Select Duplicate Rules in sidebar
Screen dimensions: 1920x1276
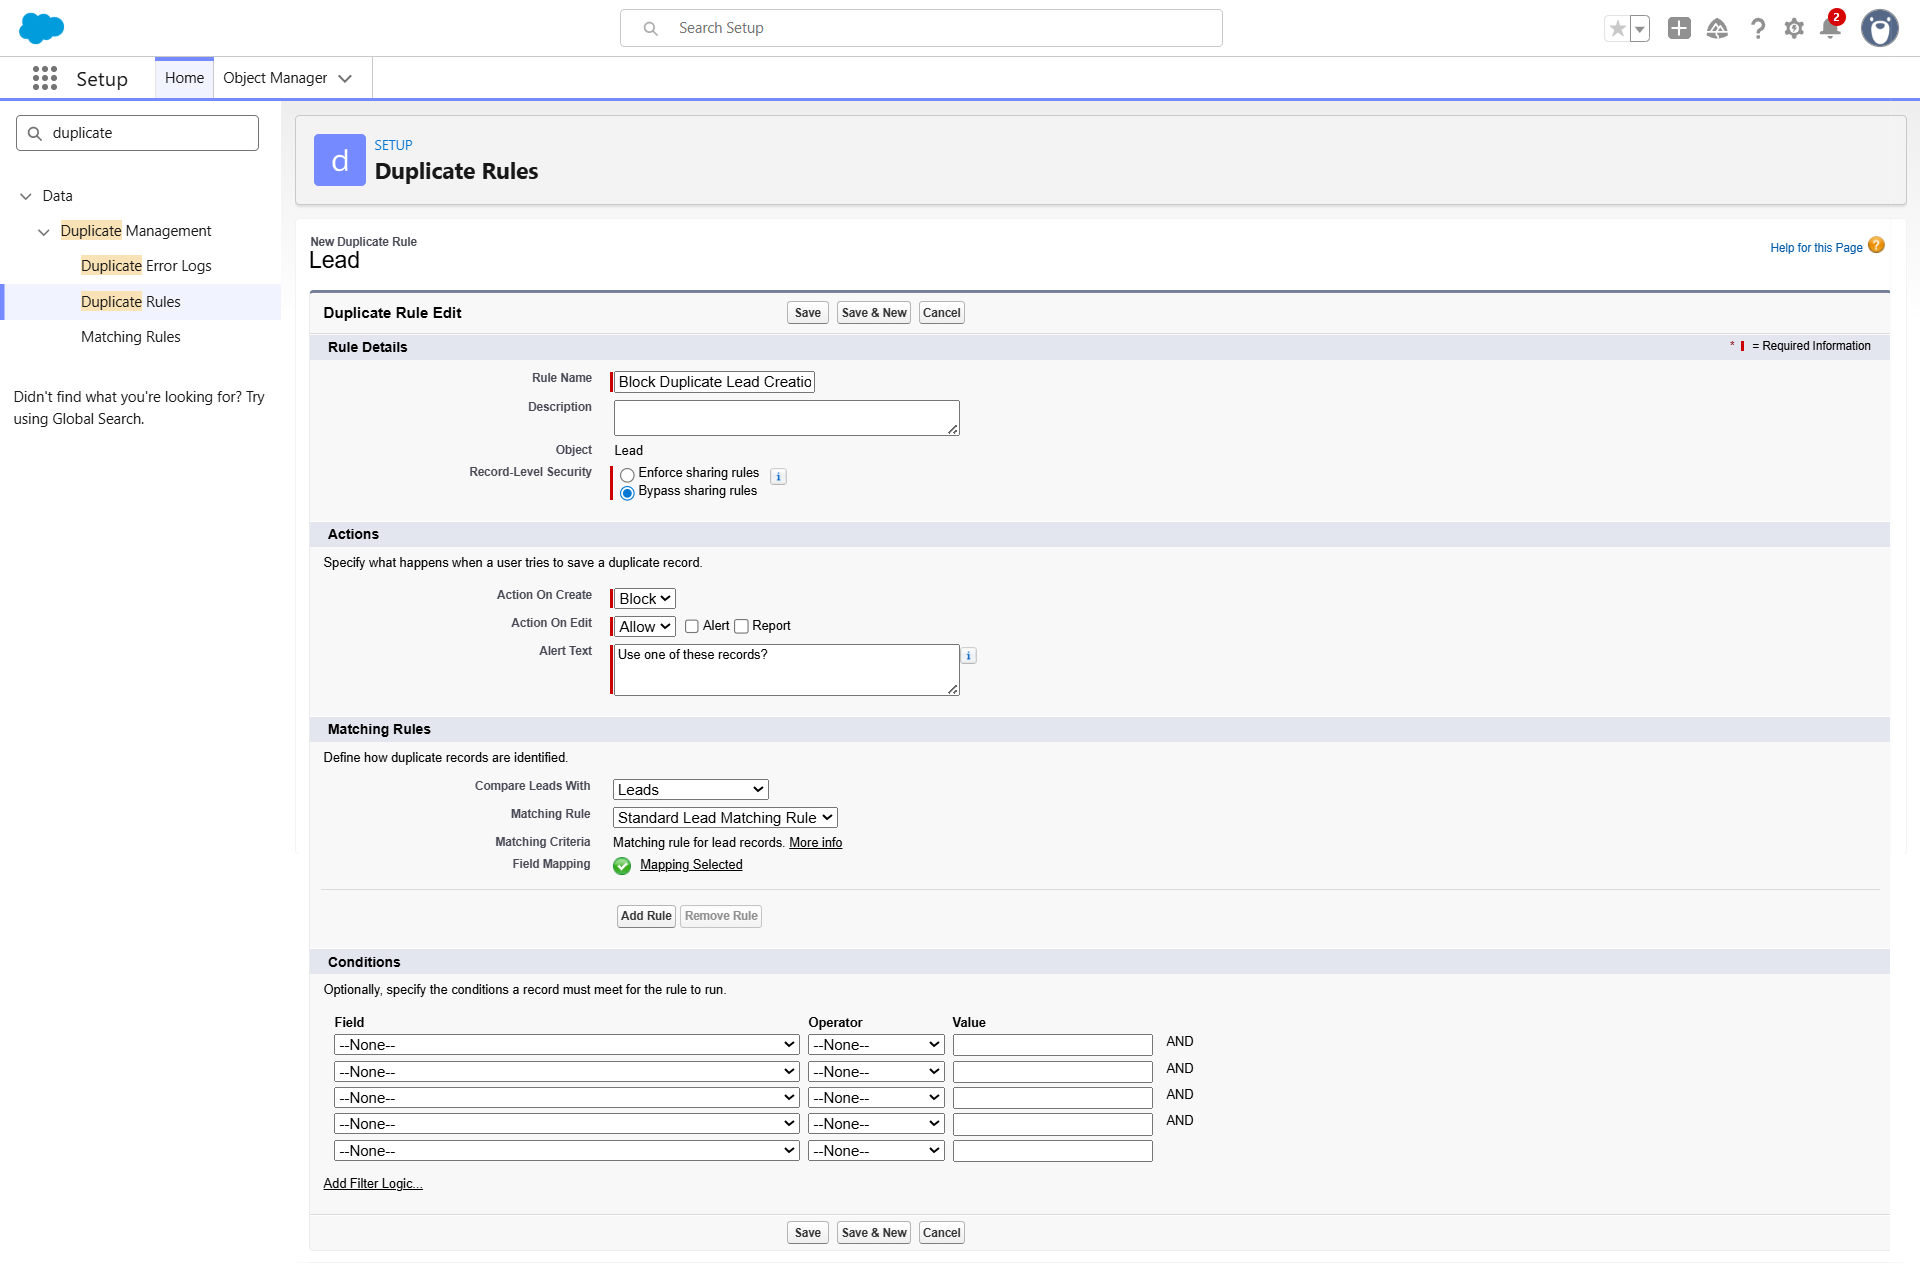coord(131,302)
